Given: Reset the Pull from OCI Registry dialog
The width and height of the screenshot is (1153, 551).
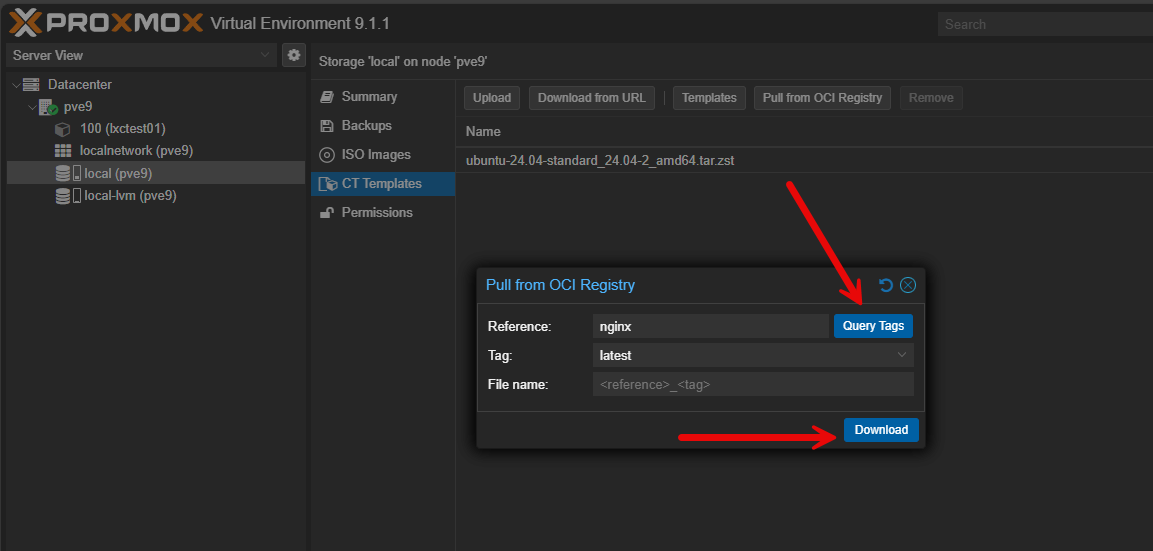Looking at the screenshot, I should (885, 285).
